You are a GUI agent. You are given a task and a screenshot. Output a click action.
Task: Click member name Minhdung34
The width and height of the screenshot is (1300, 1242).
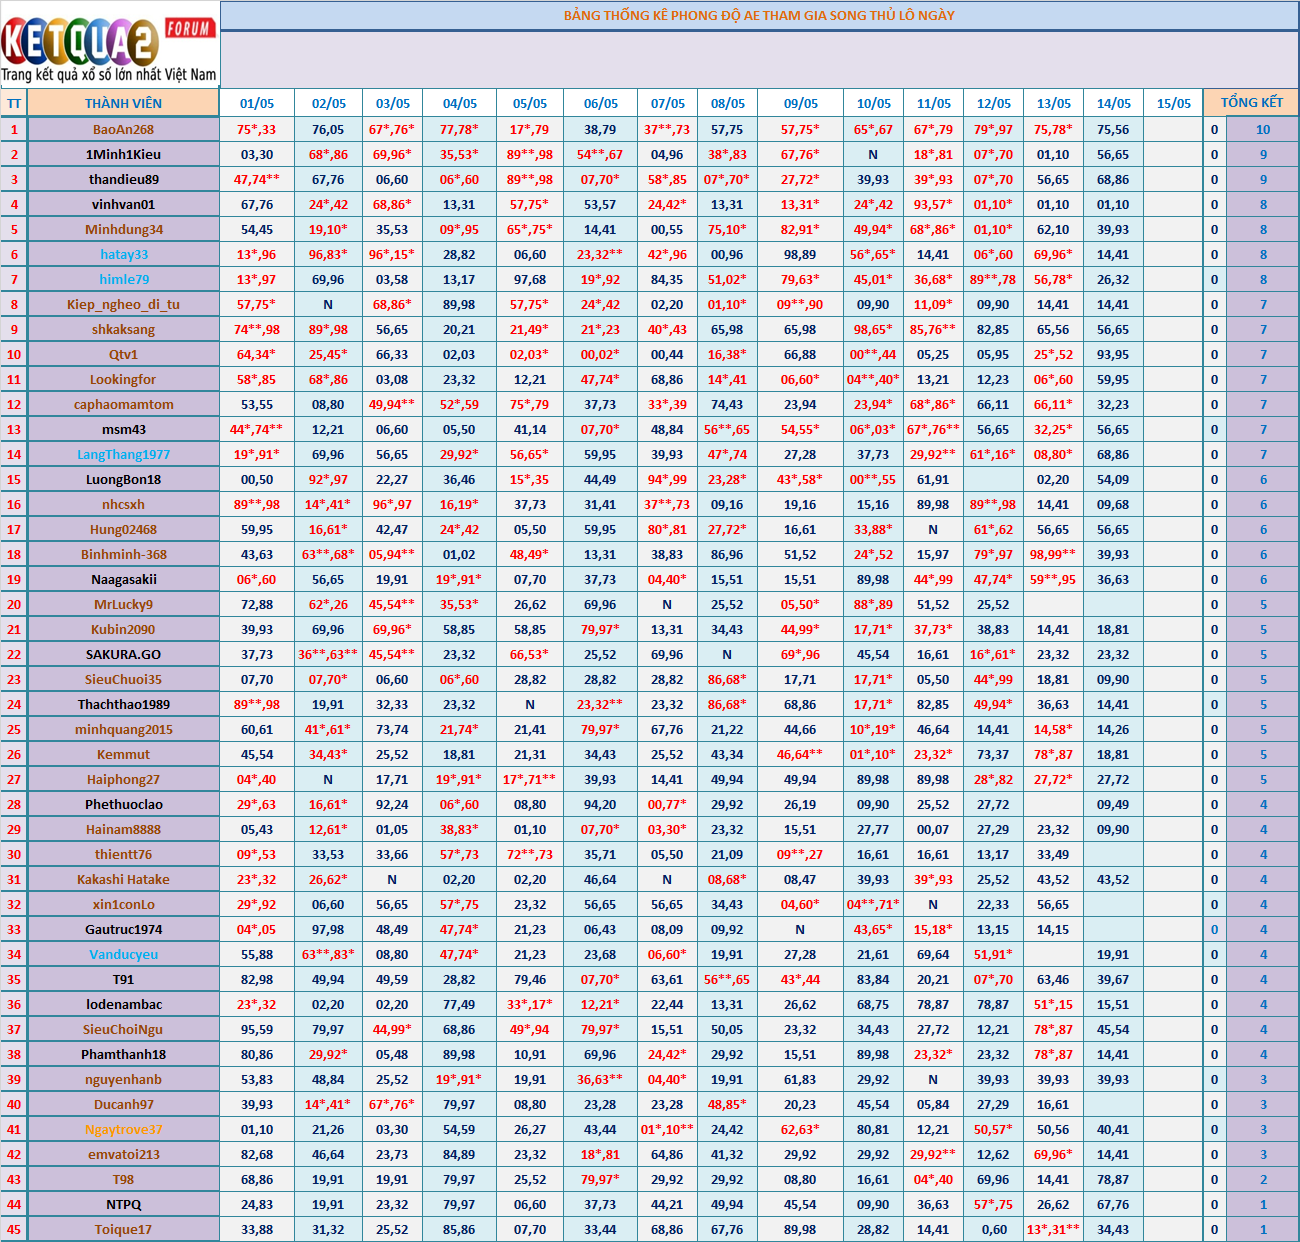(x=123, y=229)
